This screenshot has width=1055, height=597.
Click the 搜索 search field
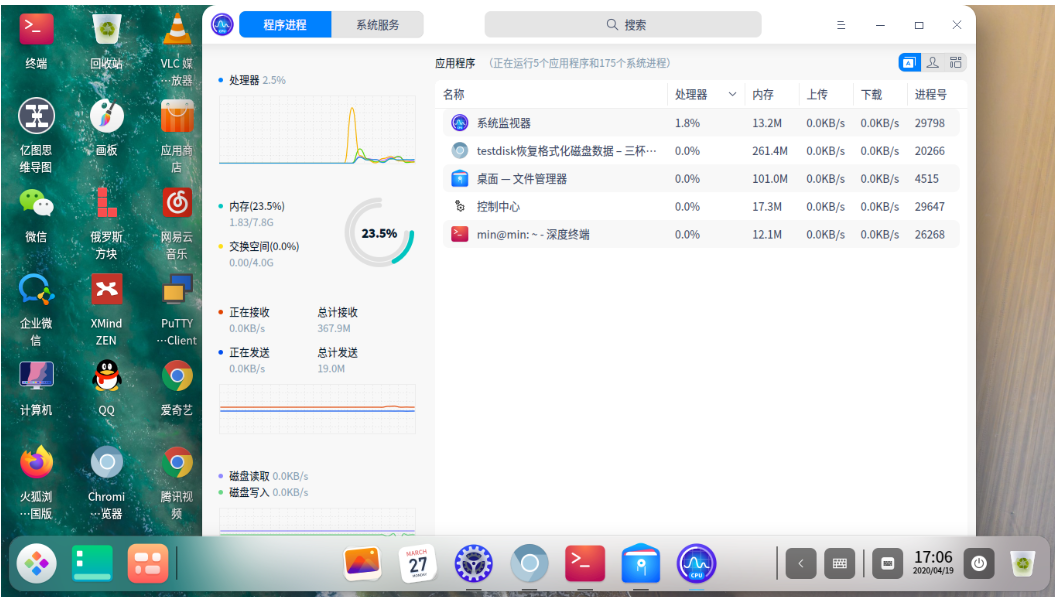[623, 25]
